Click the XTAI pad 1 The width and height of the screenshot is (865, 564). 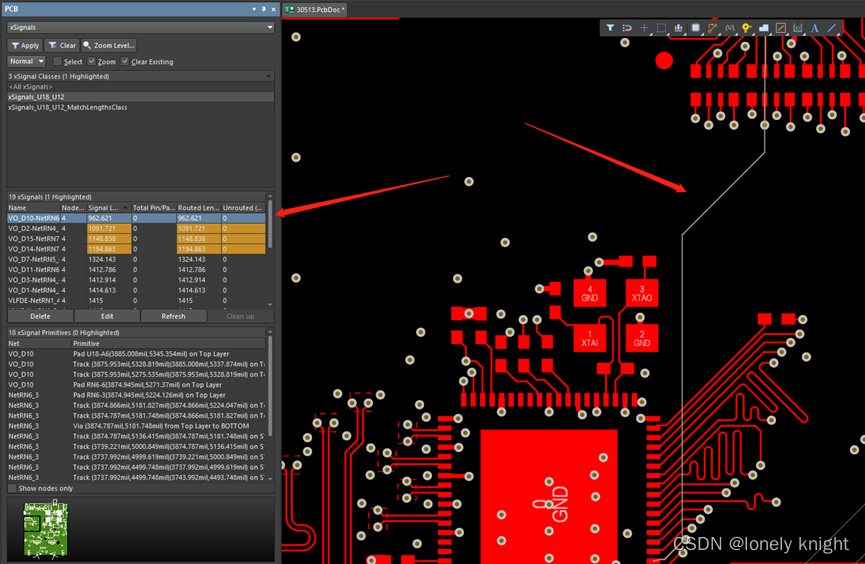pyautogui.click(x=590, y=338)
